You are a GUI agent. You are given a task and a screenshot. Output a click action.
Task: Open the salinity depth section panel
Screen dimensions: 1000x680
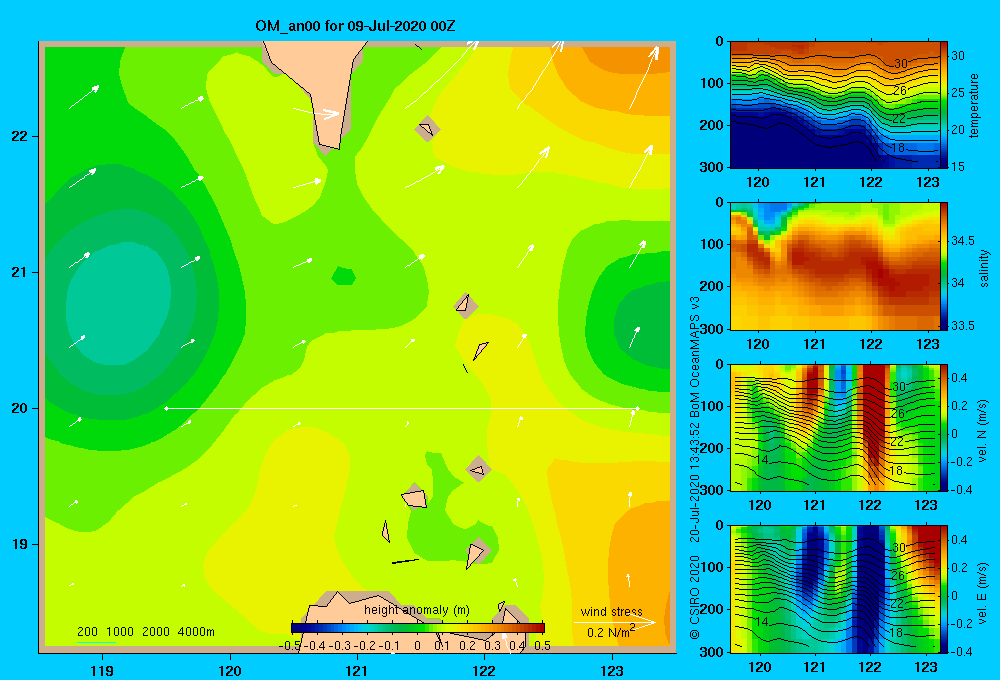pos(835,266)
